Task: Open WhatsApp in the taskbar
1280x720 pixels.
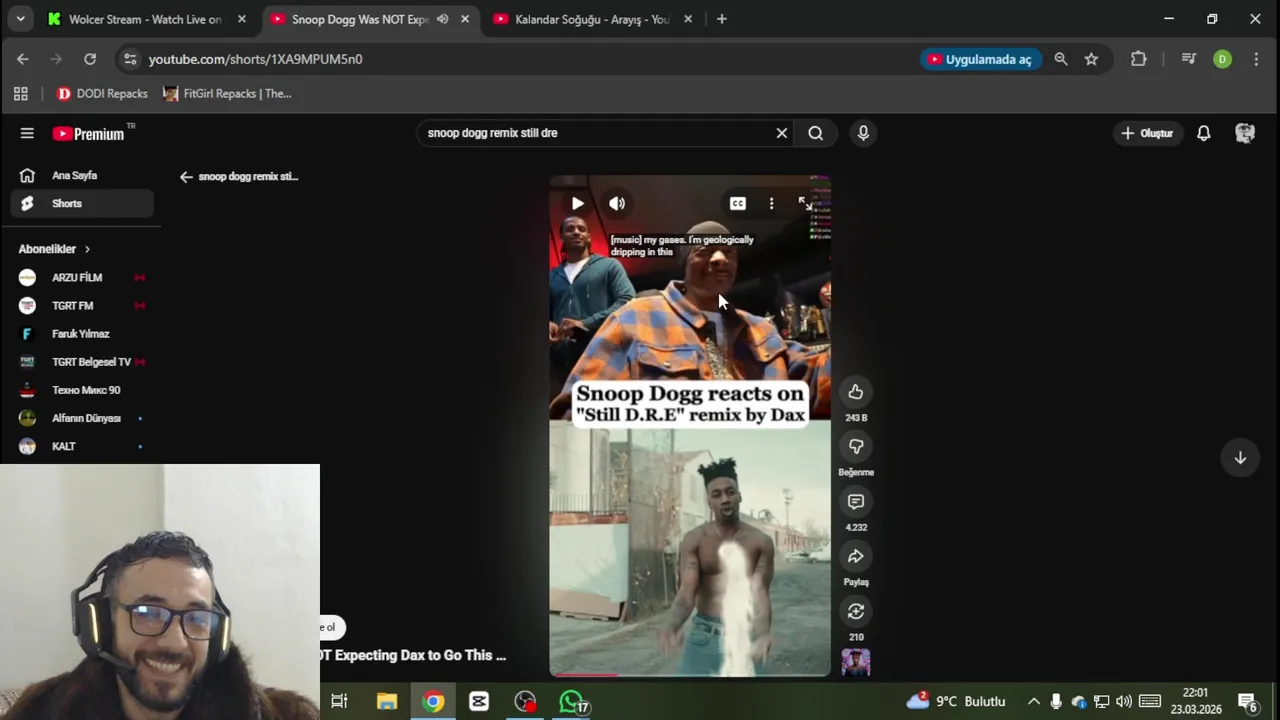Action: pos(571,702)
